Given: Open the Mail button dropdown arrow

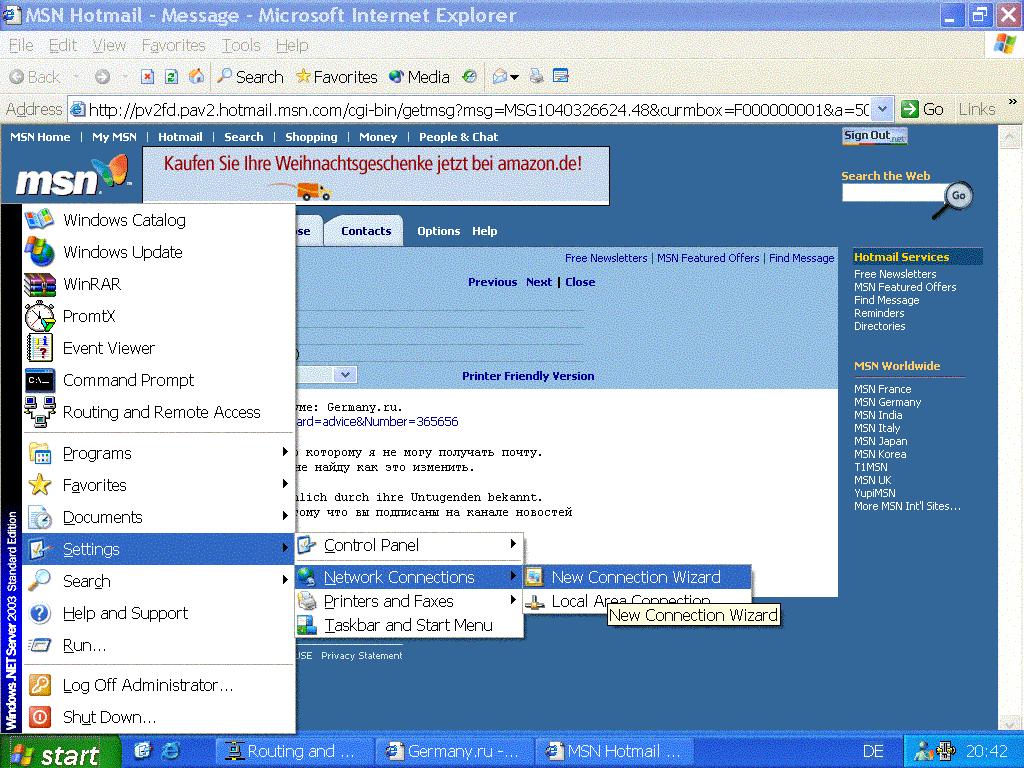Looking at the screenshot, I should coord(515,77).
